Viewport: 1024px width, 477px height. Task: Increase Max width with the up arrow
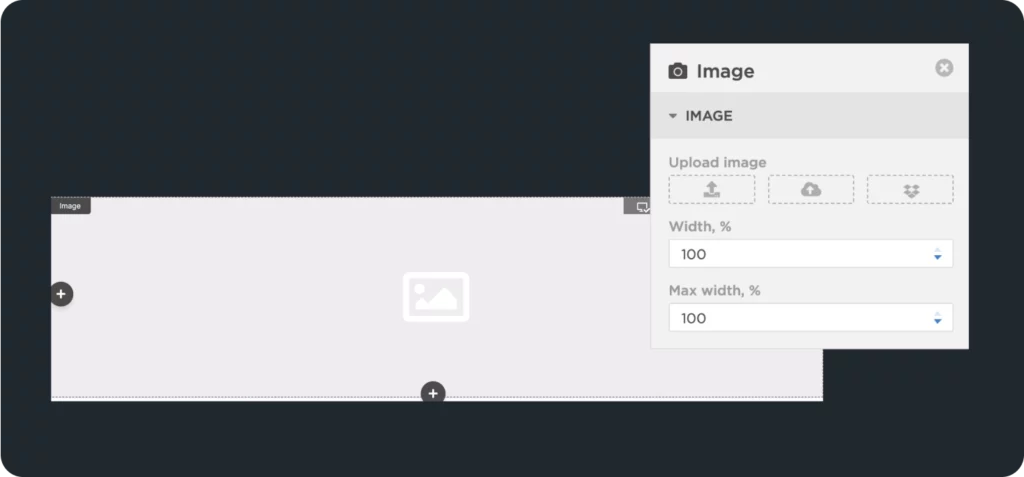click(x=938, y=314)
